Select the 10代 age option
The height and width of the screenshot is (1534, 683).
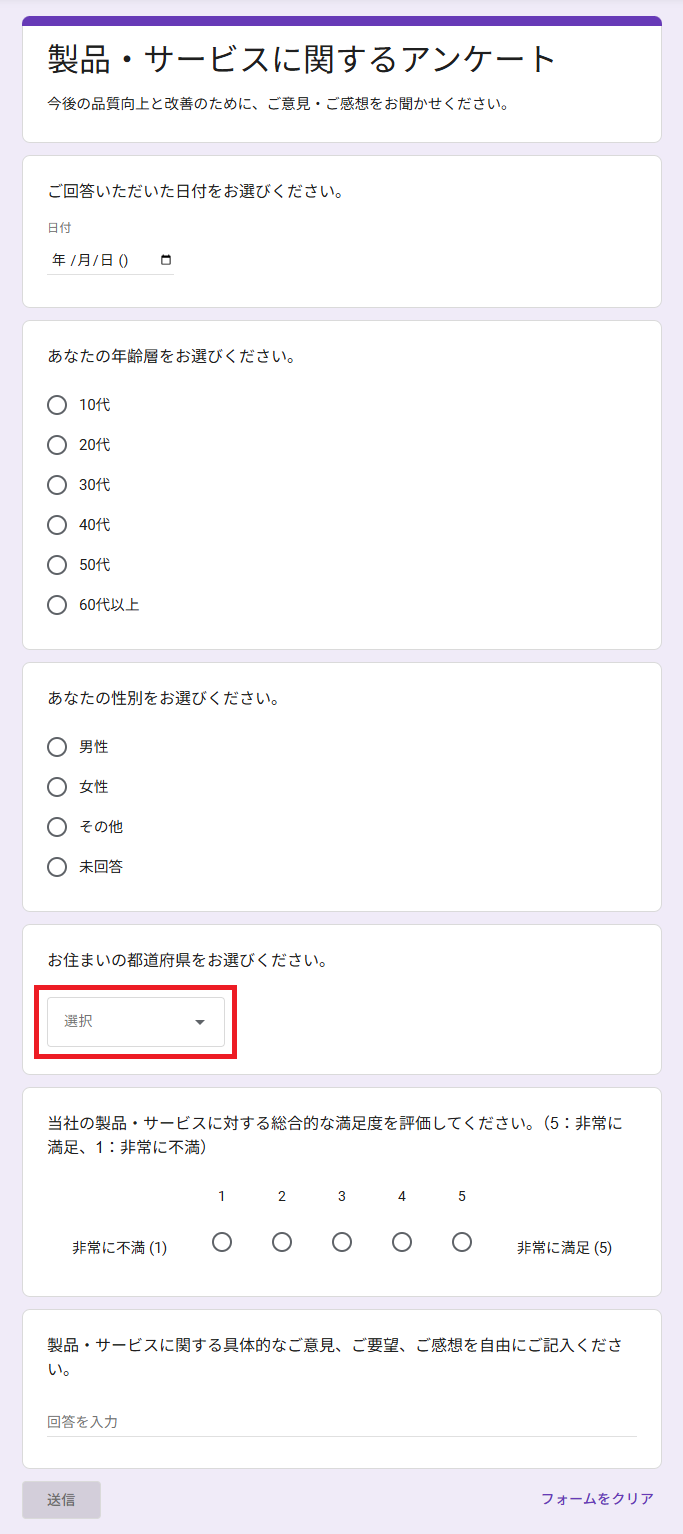[57, 405]
